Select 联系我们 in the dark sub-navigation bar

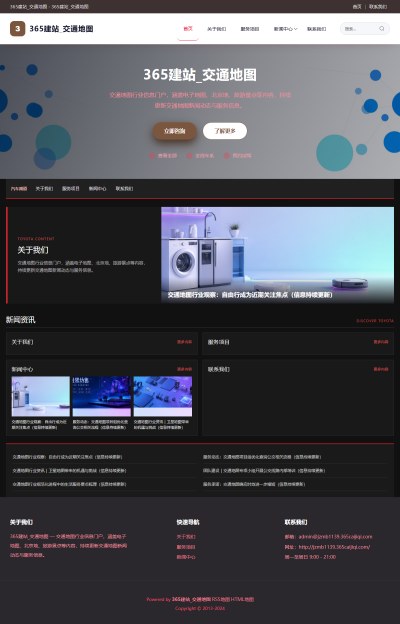124,189
